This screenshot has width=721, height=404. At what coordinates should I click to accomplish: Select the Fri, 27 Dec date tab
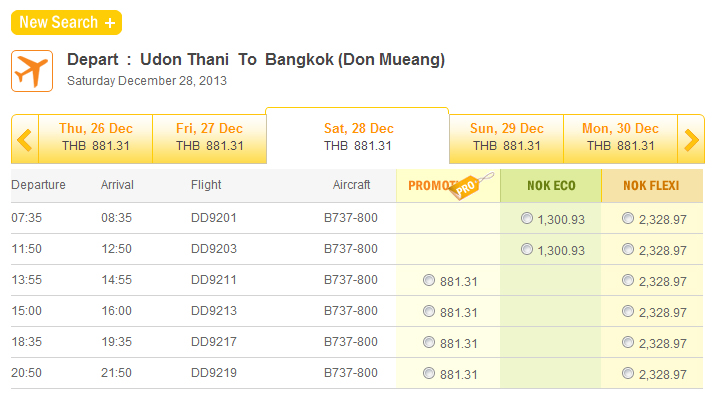209,137
